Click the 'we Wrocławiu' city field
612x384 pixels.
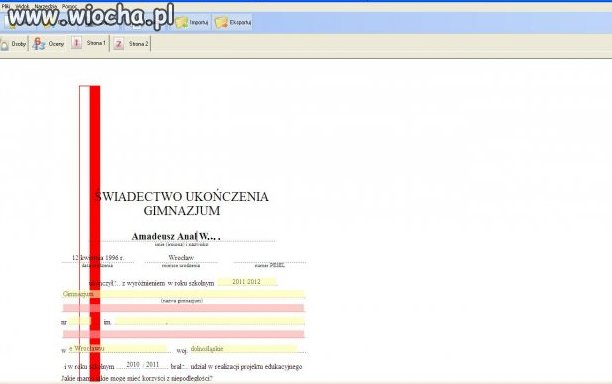tap(118, 348)
